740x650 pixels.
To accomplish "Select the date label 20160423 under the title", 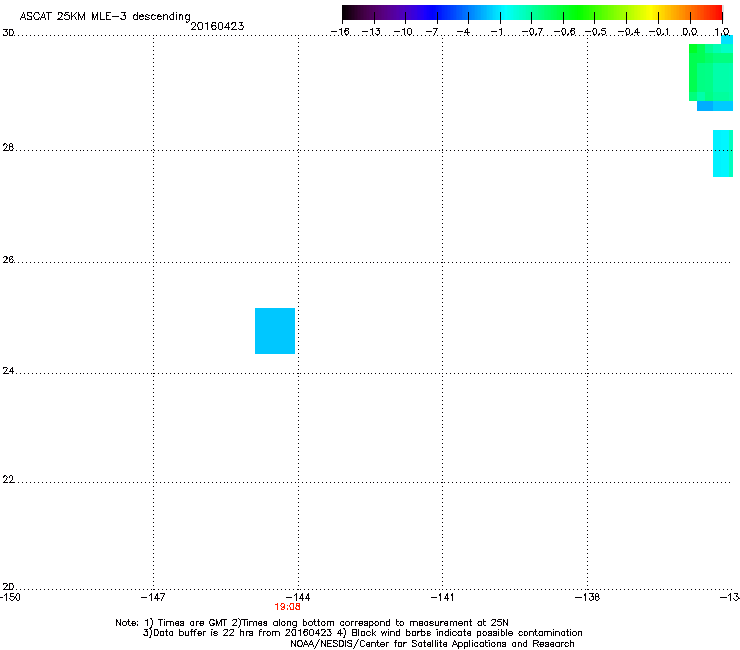I will click(217, 26).
